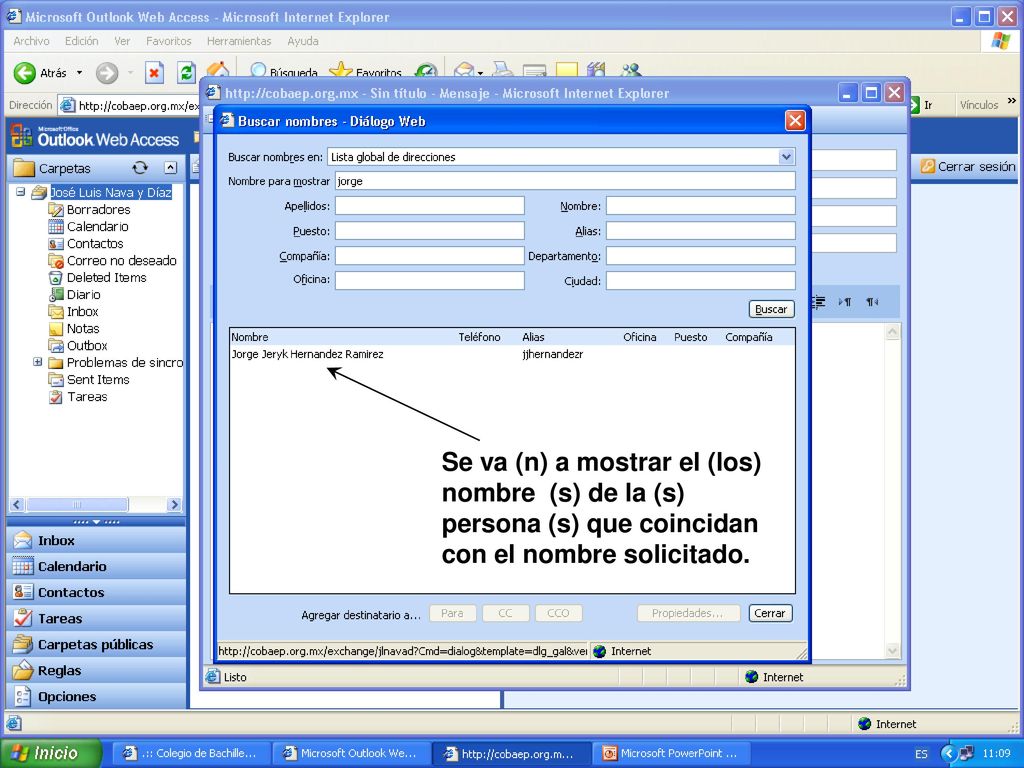Open the Archivo menu

[x=31, y=40]
